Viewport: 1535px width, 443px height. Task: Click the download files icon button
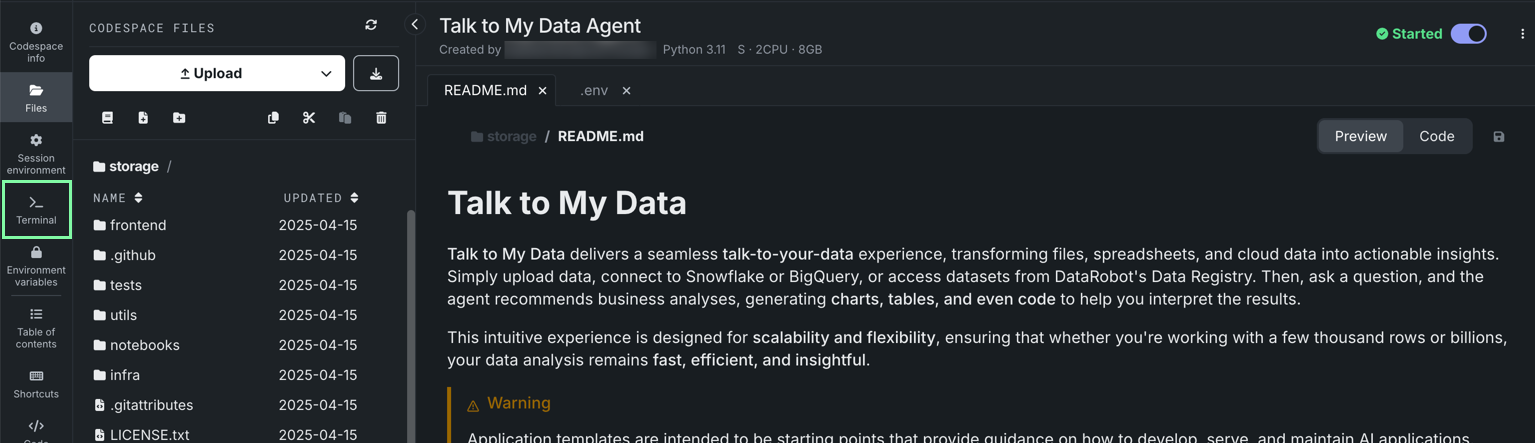[376, 73]
